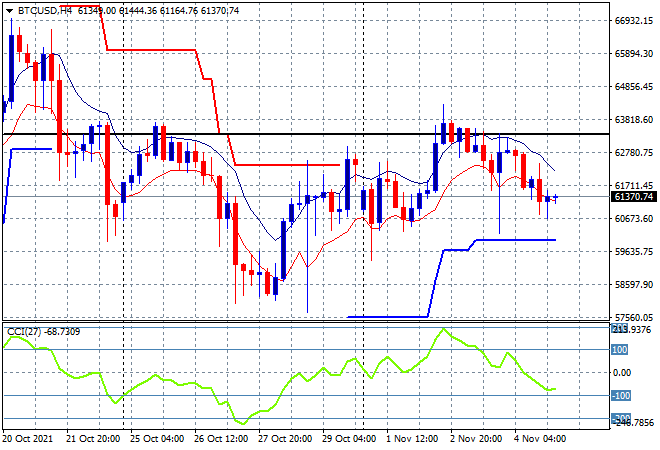Click the CCI -100 level label

tap(619, 396)
